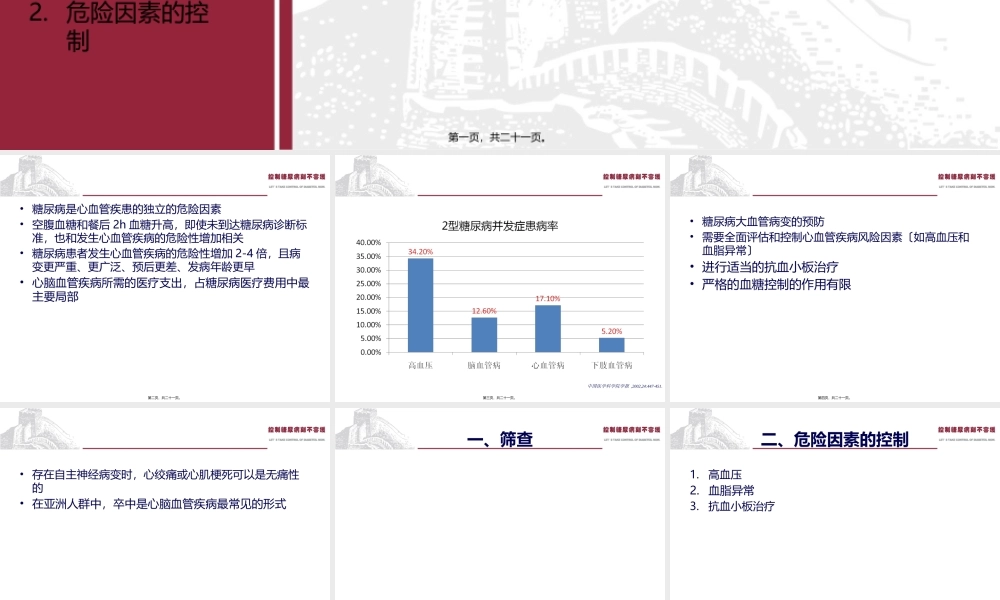Click the red header logo on the chart slide
1000x600 pixels.
click(631, 179)
